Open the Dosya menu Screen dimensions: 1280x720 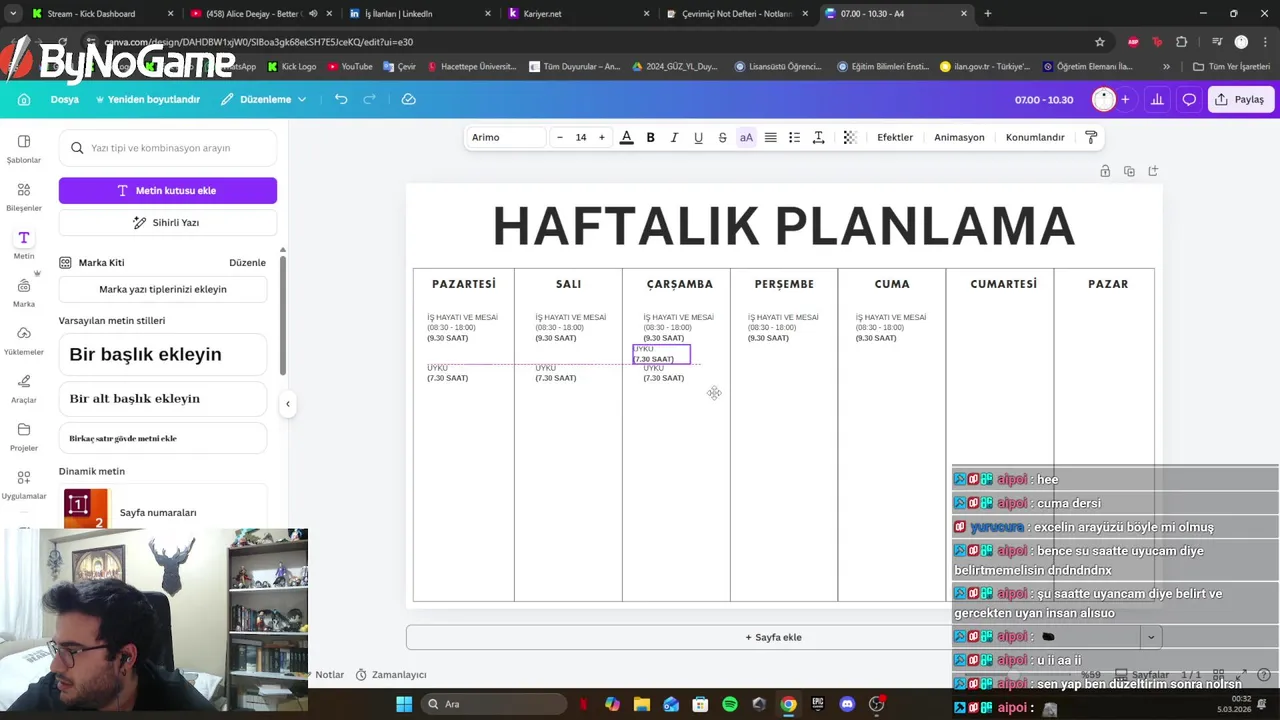point(64,99)
